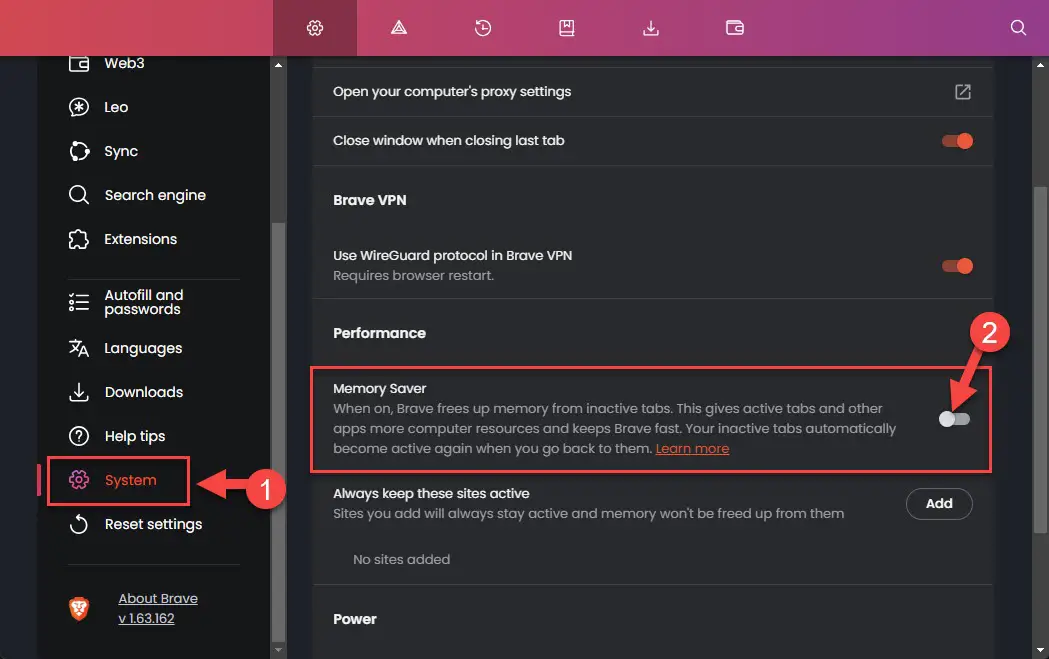Click the Always keep these sites active label
Screen dimensions: 1049x659
click(432, 493)
